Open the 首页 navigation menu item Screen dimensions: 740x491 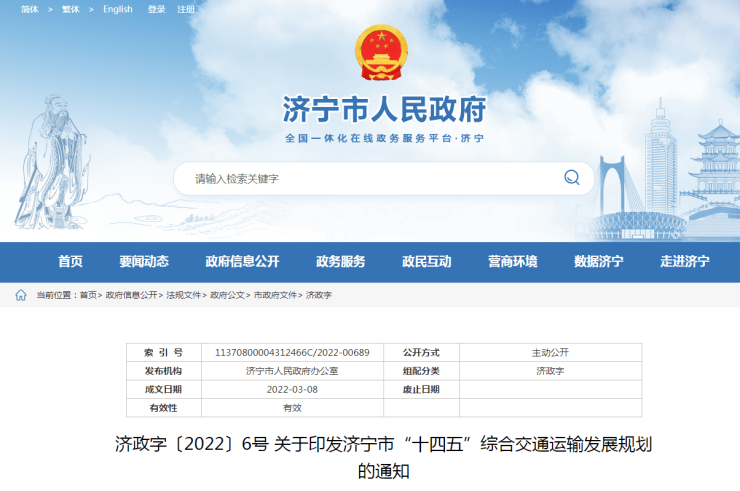[70, 262]
